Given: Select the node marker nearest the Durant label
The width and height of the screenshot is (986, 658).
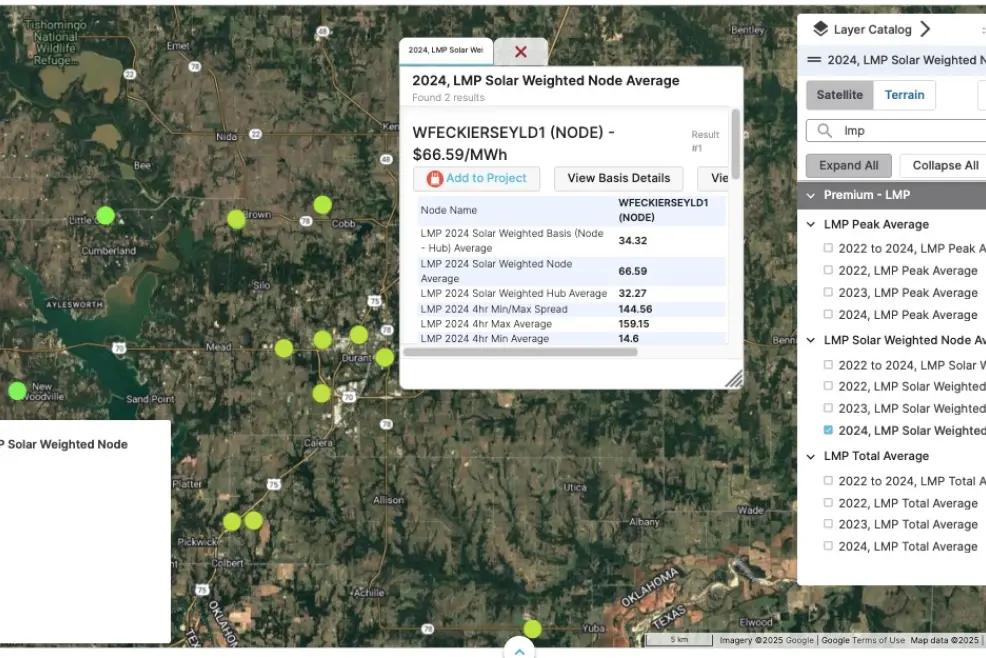Looking at the screenshot, I should [x=358, y=334].
